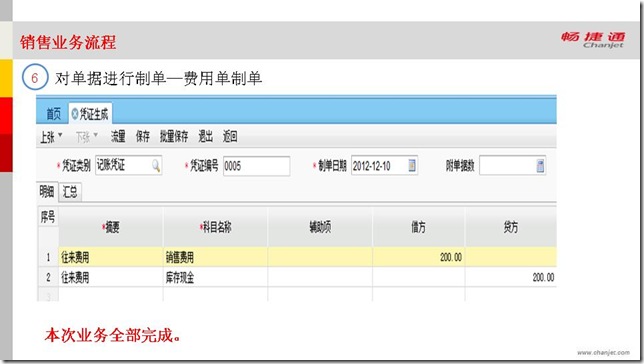Select row 2 摘要 cell 往来费用
The height and width of the screenshot is (364, 644).
(111, 277)
